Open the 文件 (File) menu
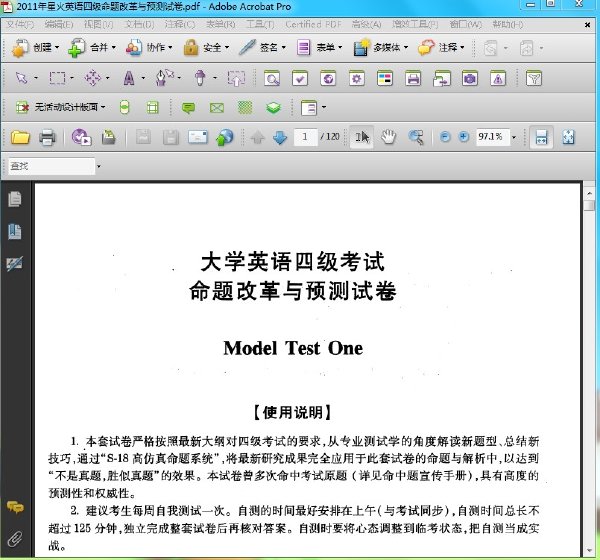 pyautogui.click(x=20, y=24)
